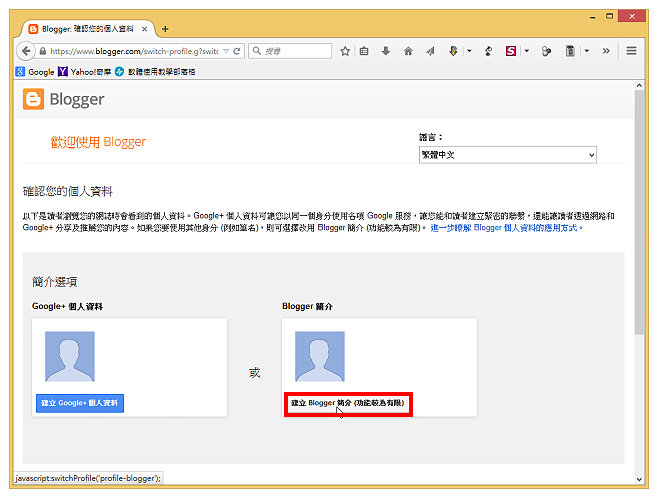Open the Google bookmark in bookmarks bar
This screenshot has width=659, height=496.
click(35, 72)
